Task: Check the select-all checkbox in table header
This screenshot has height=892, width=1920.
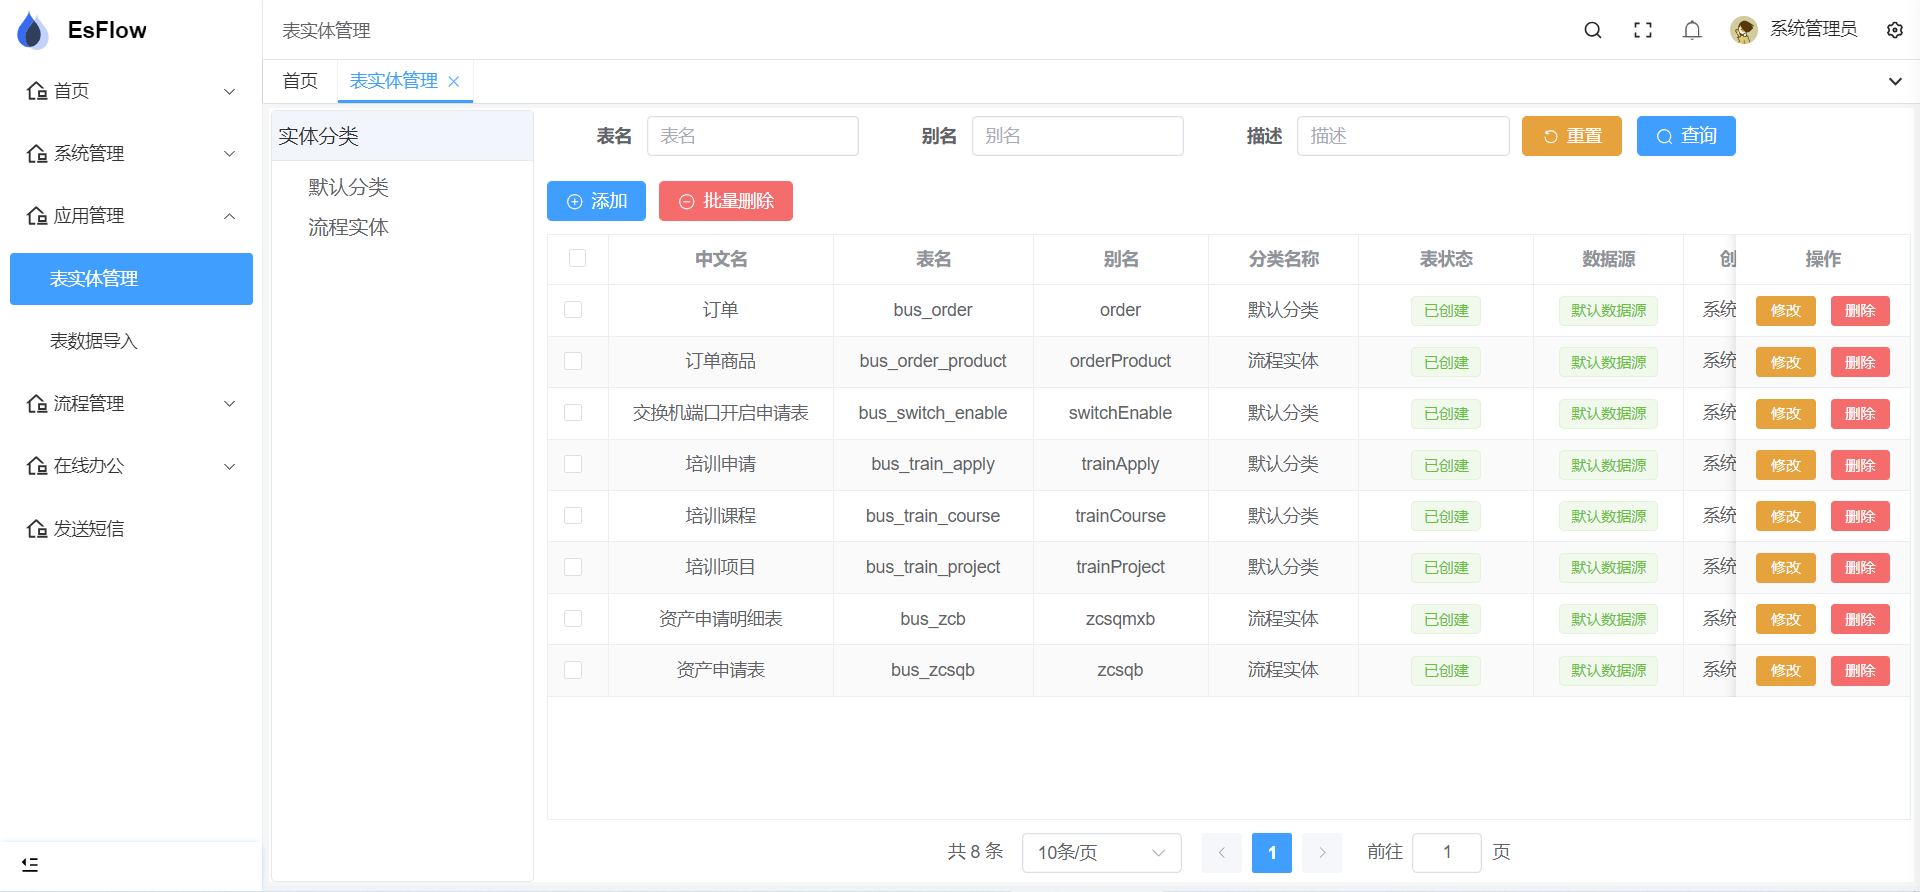Action: (577, 259)
